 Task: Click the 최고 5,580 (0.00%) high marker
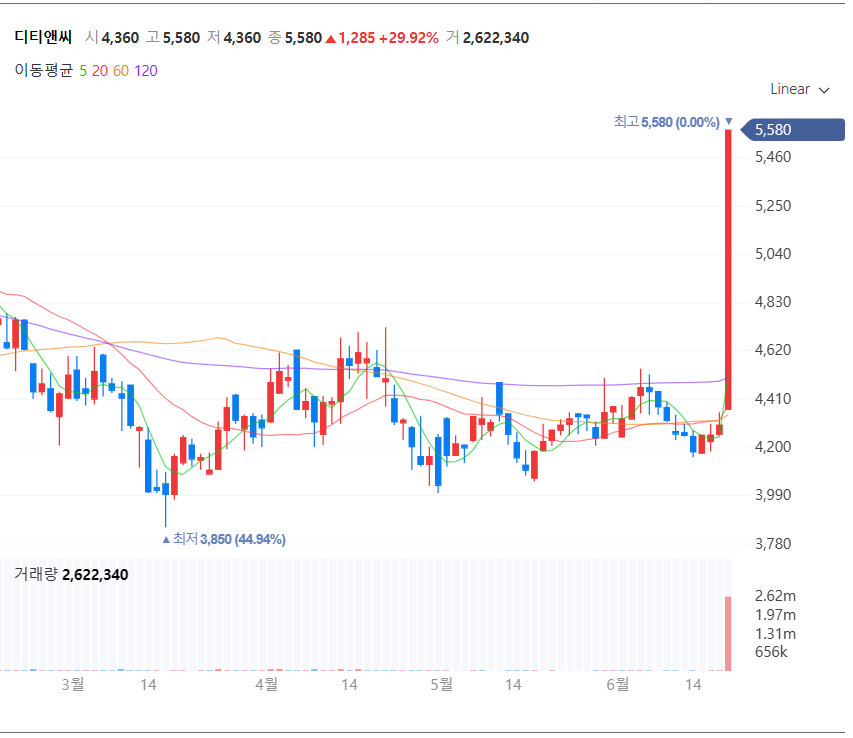click(x=673, y=122)
